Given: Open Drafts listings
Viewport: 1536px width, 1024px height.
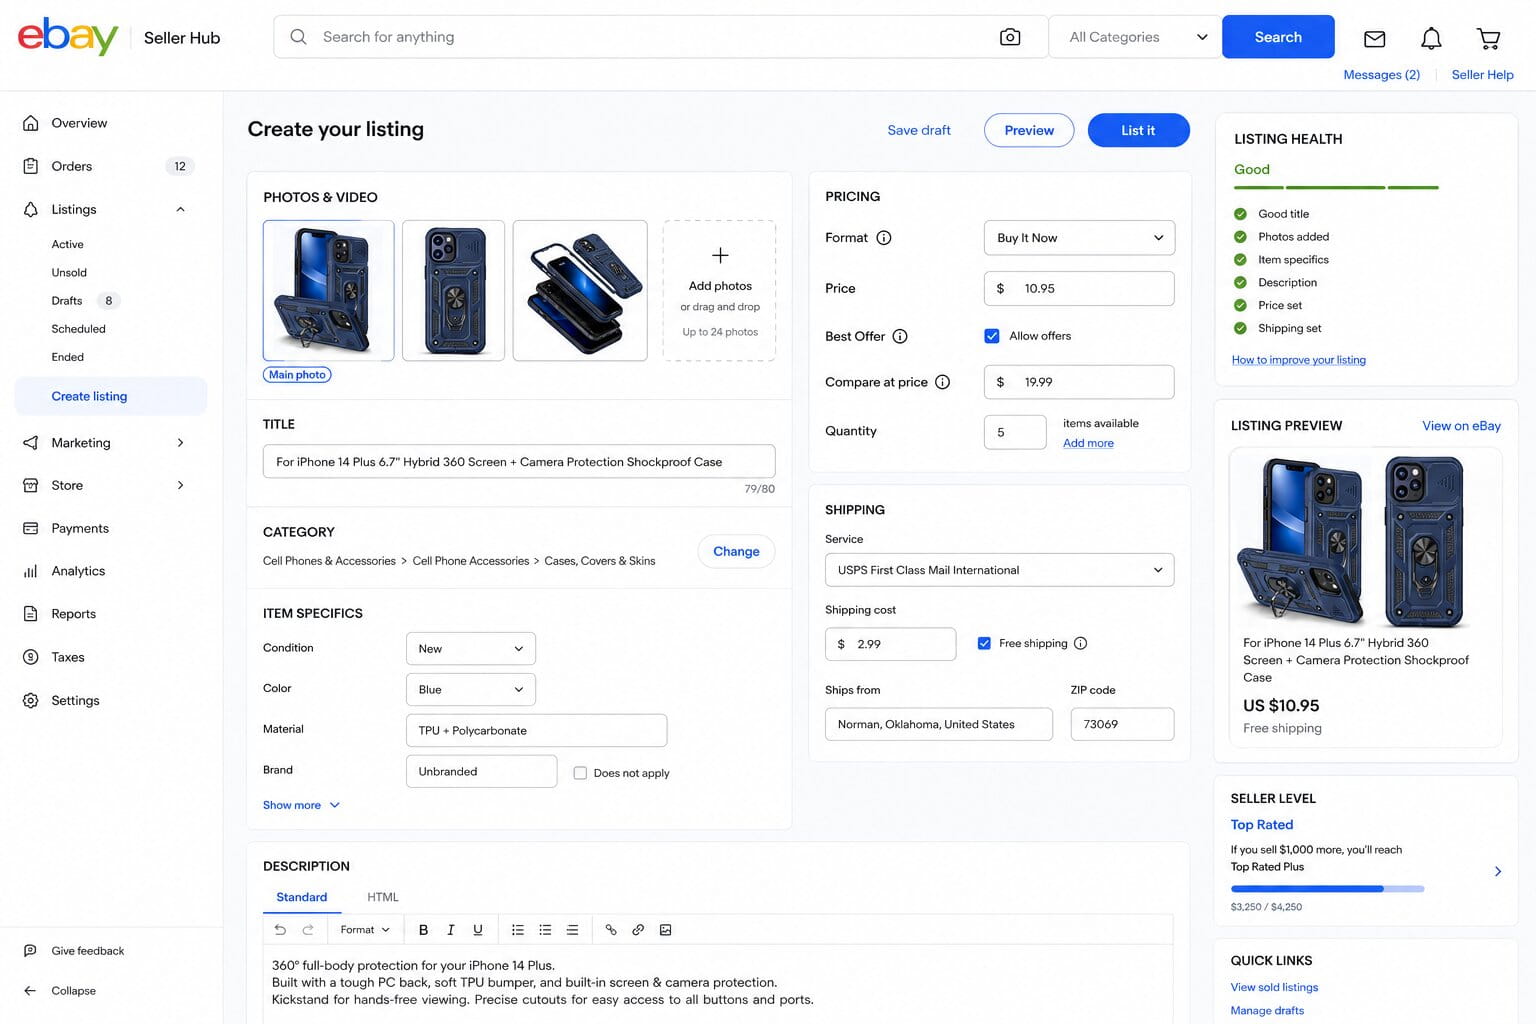Looking at the screenshot, I should (x=67, y=300).
